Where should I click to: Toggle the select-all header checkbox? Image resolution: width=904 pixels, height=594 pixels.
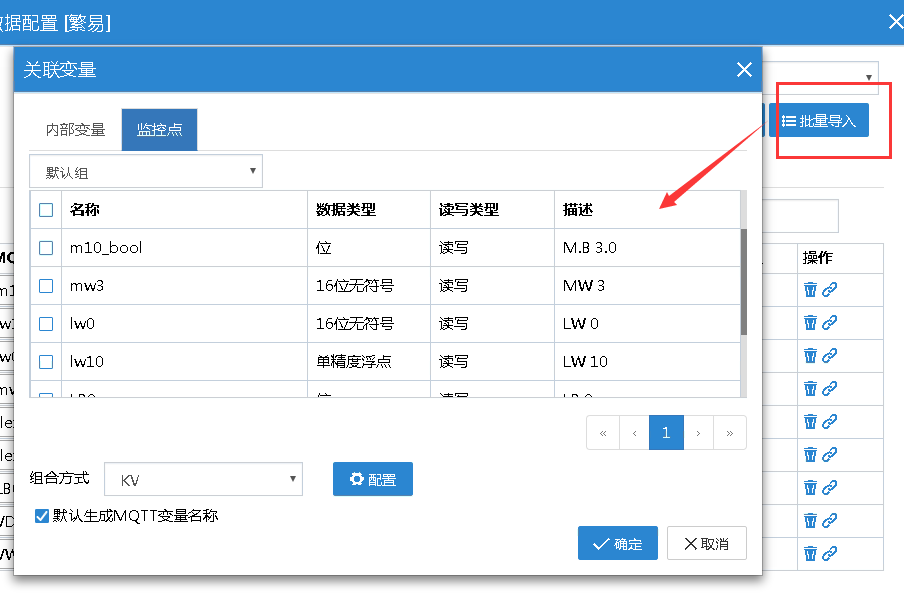tap(46, 210)
